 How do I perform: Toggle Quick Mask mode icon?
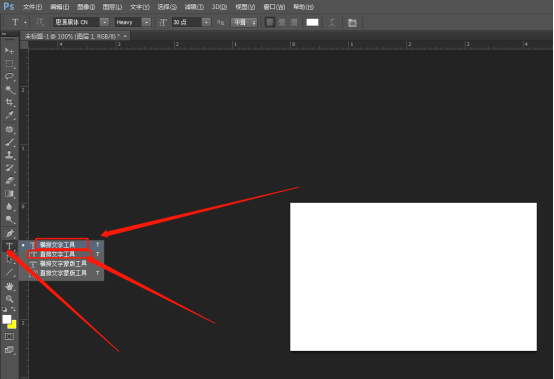pos(10,337)
